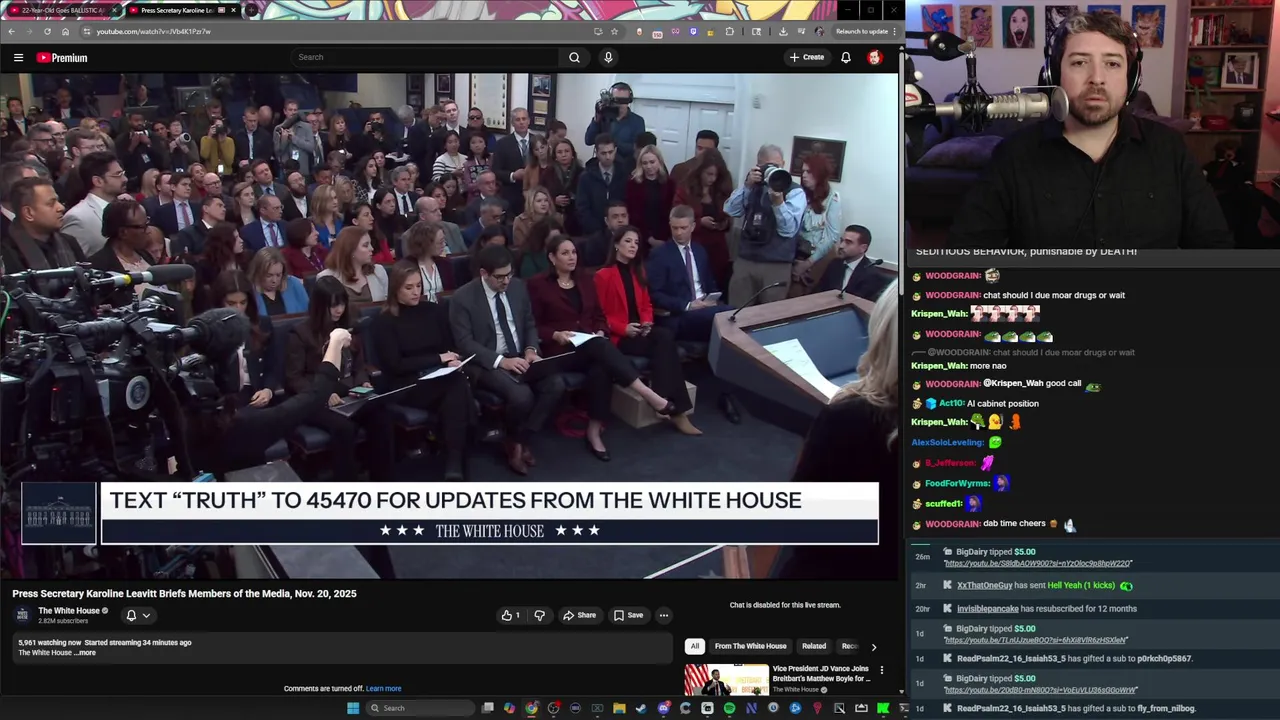
Task: View site information icon in address bar
Action: 87,31
